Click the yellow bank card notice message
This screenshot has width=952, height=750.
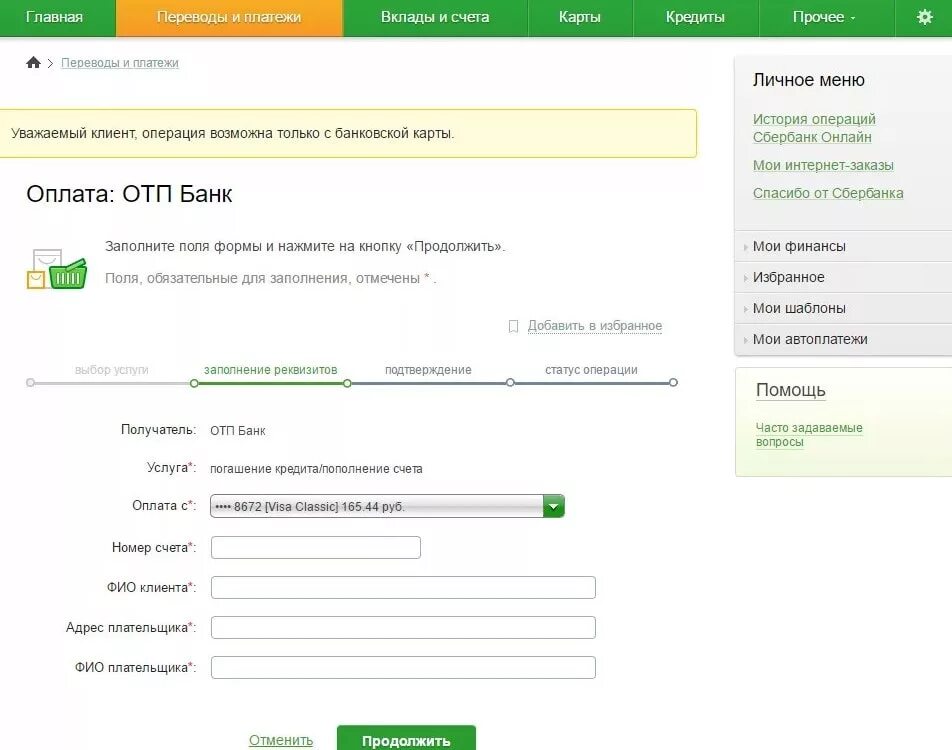348,133
